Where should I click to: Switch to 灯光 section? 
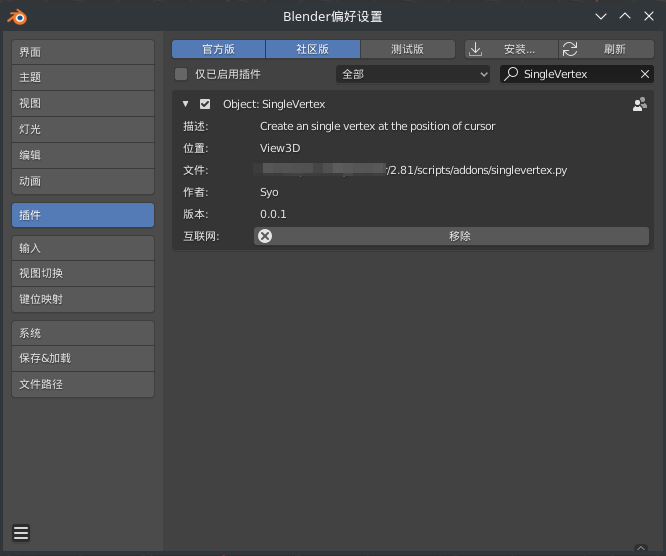click(x=83, y=130)
